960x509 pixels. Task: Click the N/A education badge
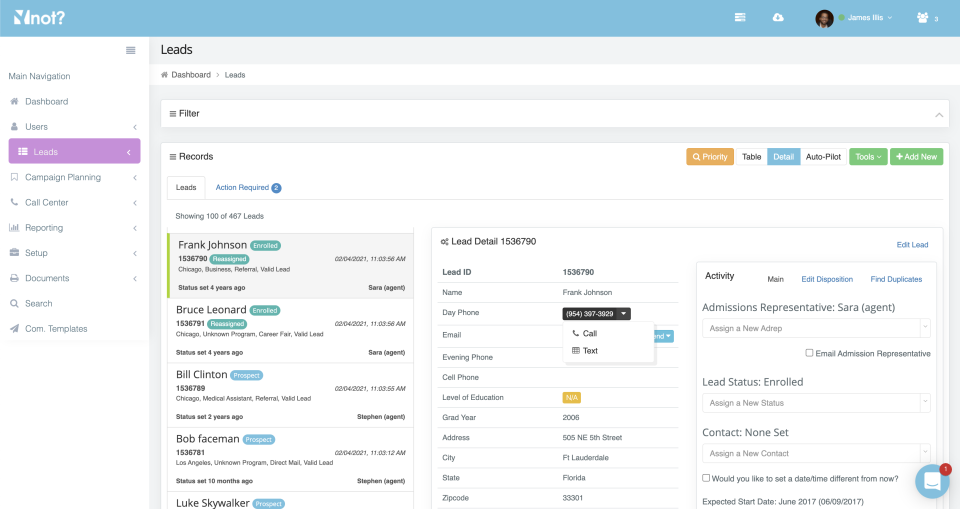tap(571, 398)
